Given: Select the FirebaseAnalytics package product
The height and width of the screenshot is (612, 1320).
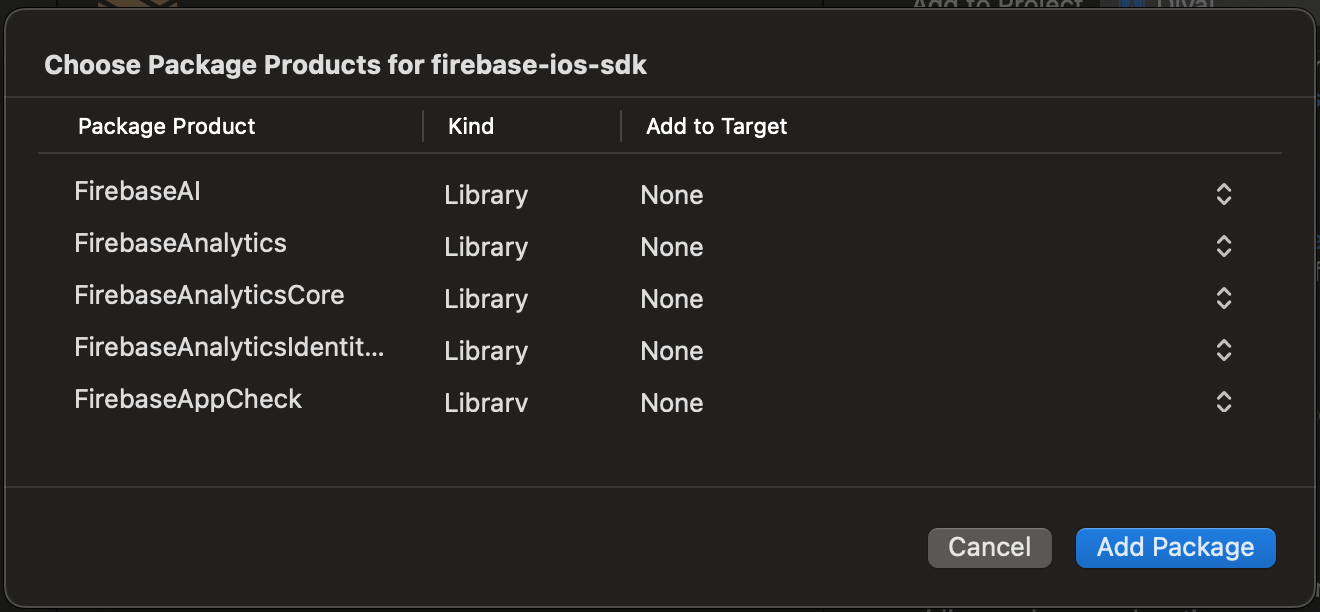Looking at the screenshot, I should (x=181, y=243).
